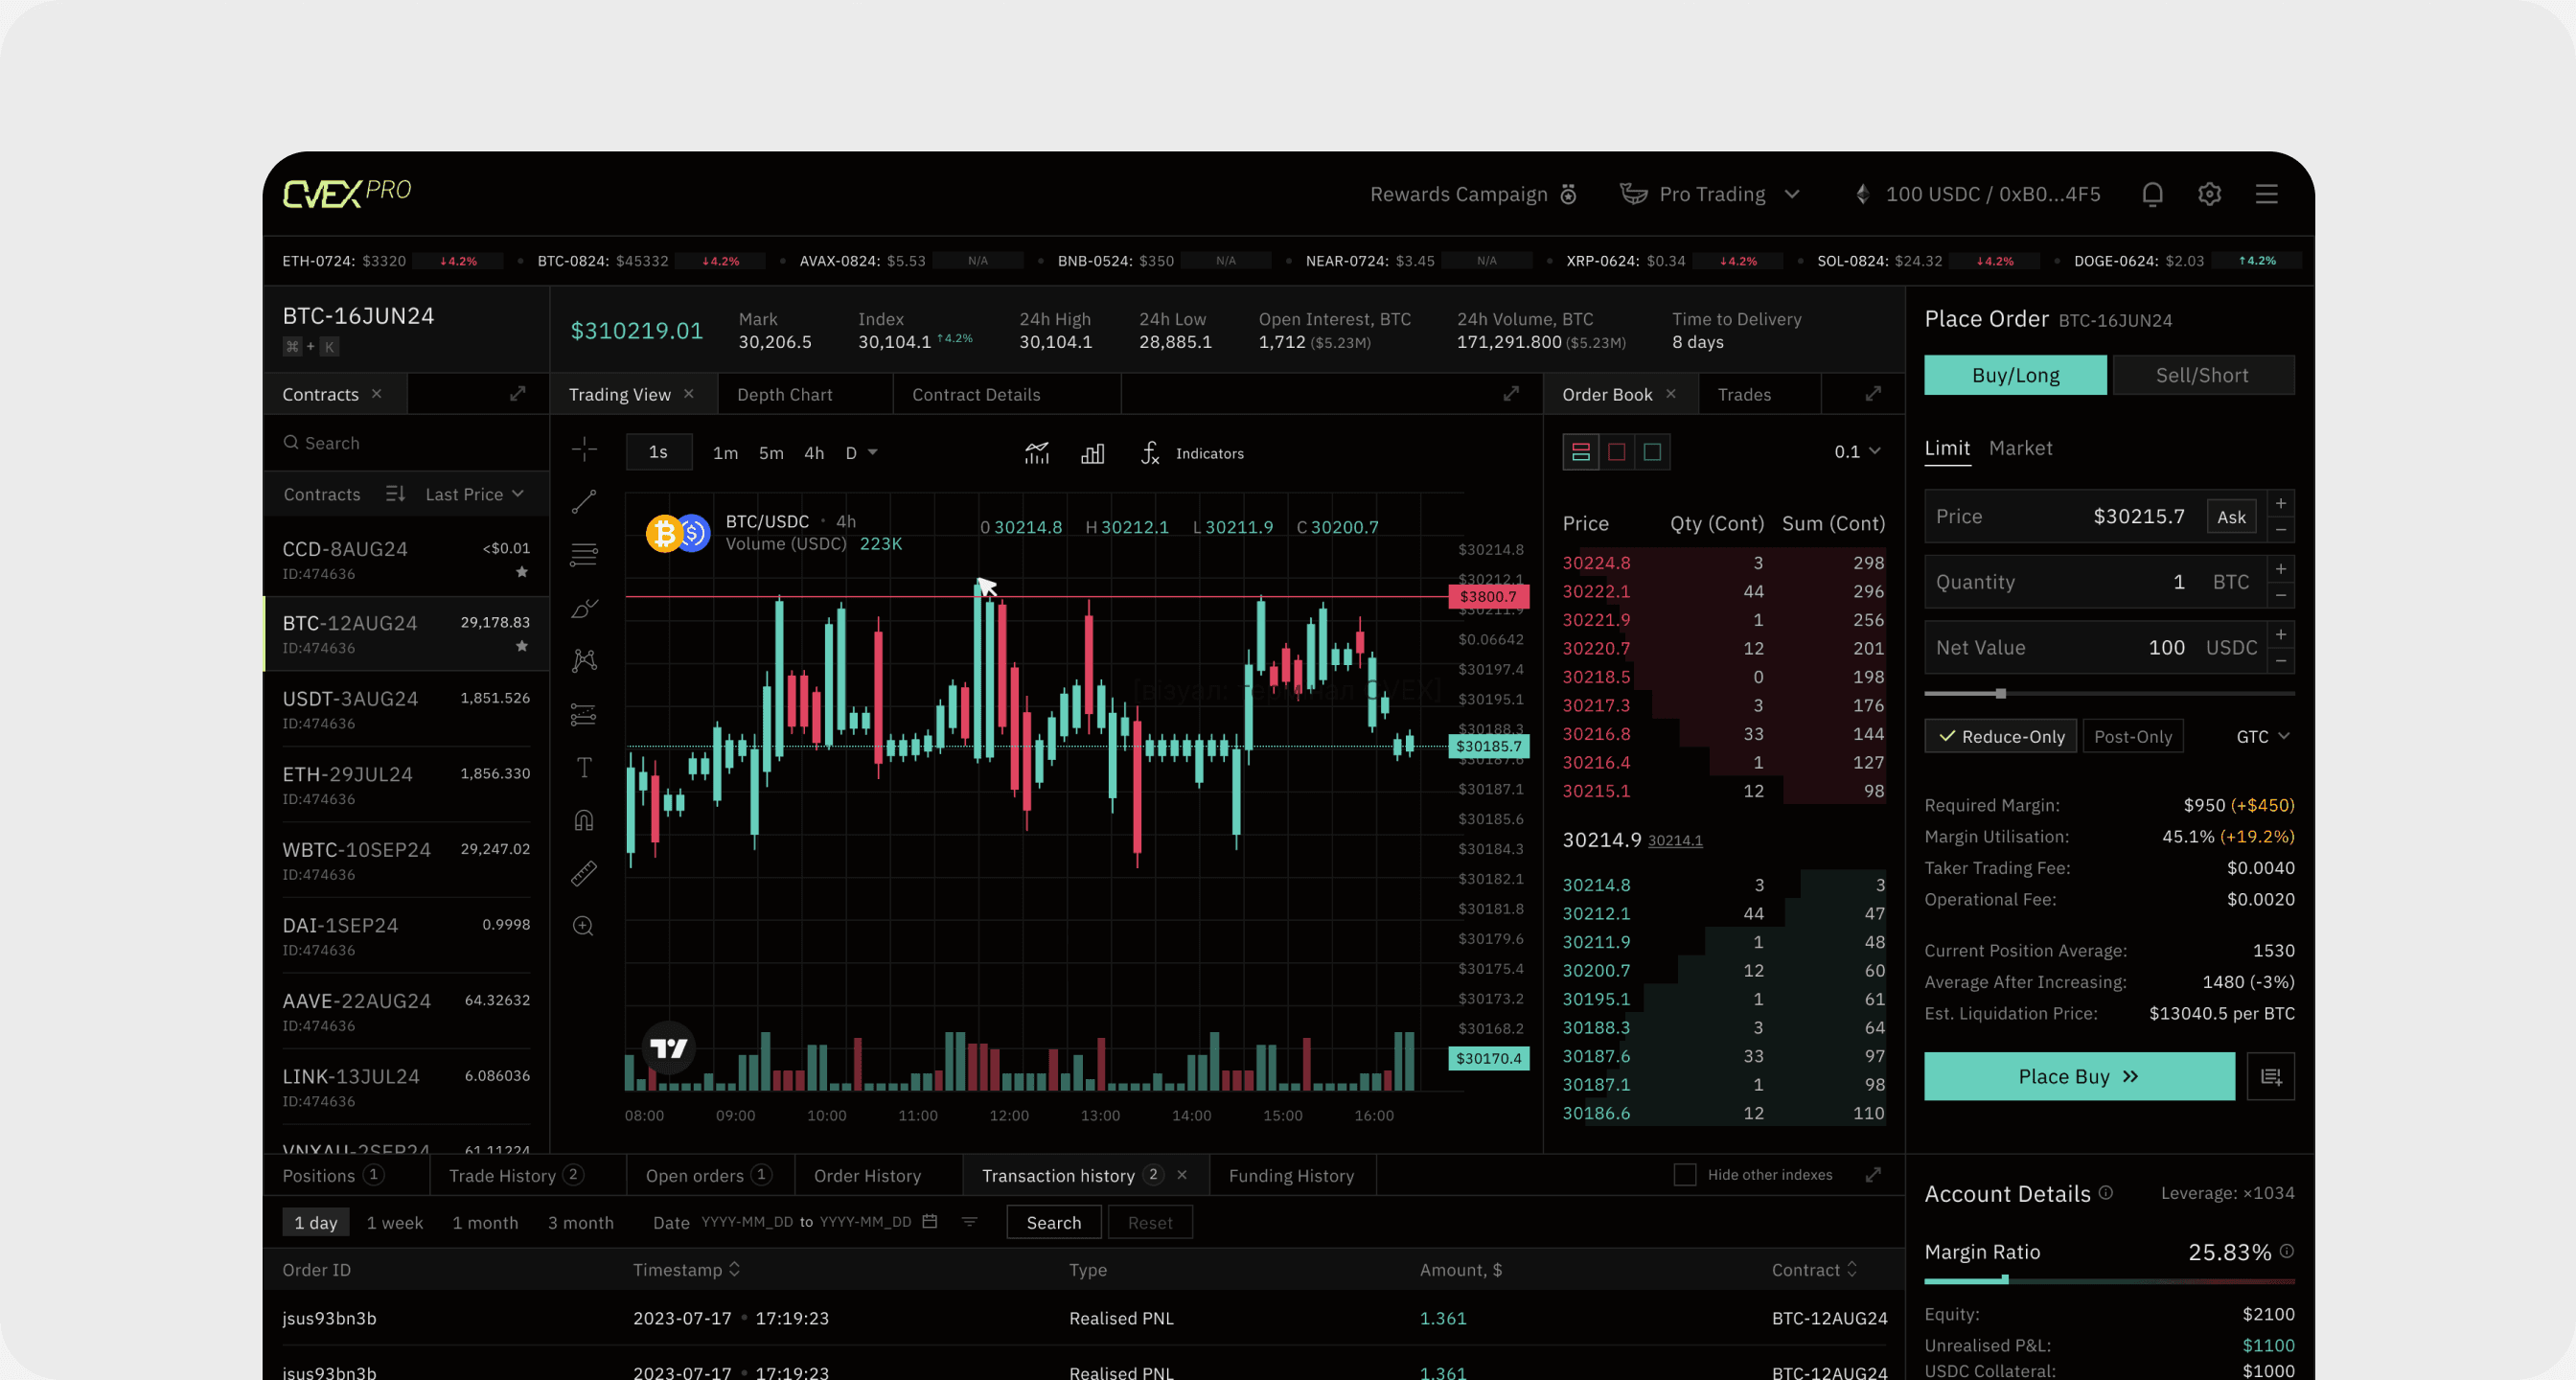
Task: Select the brush drawing tool
Action: 584,608
